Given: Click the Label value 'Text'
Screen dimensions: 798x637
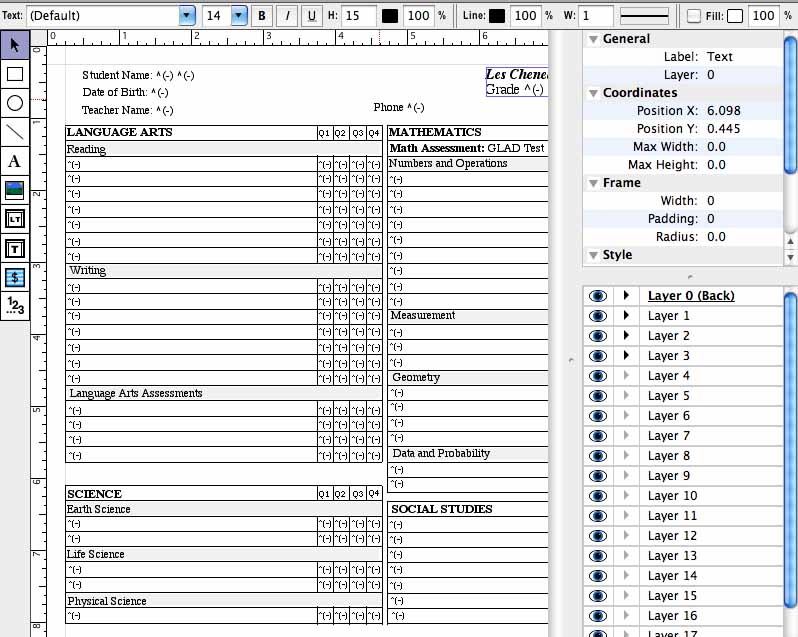Looking at the screenshot, I should [720, 57].
